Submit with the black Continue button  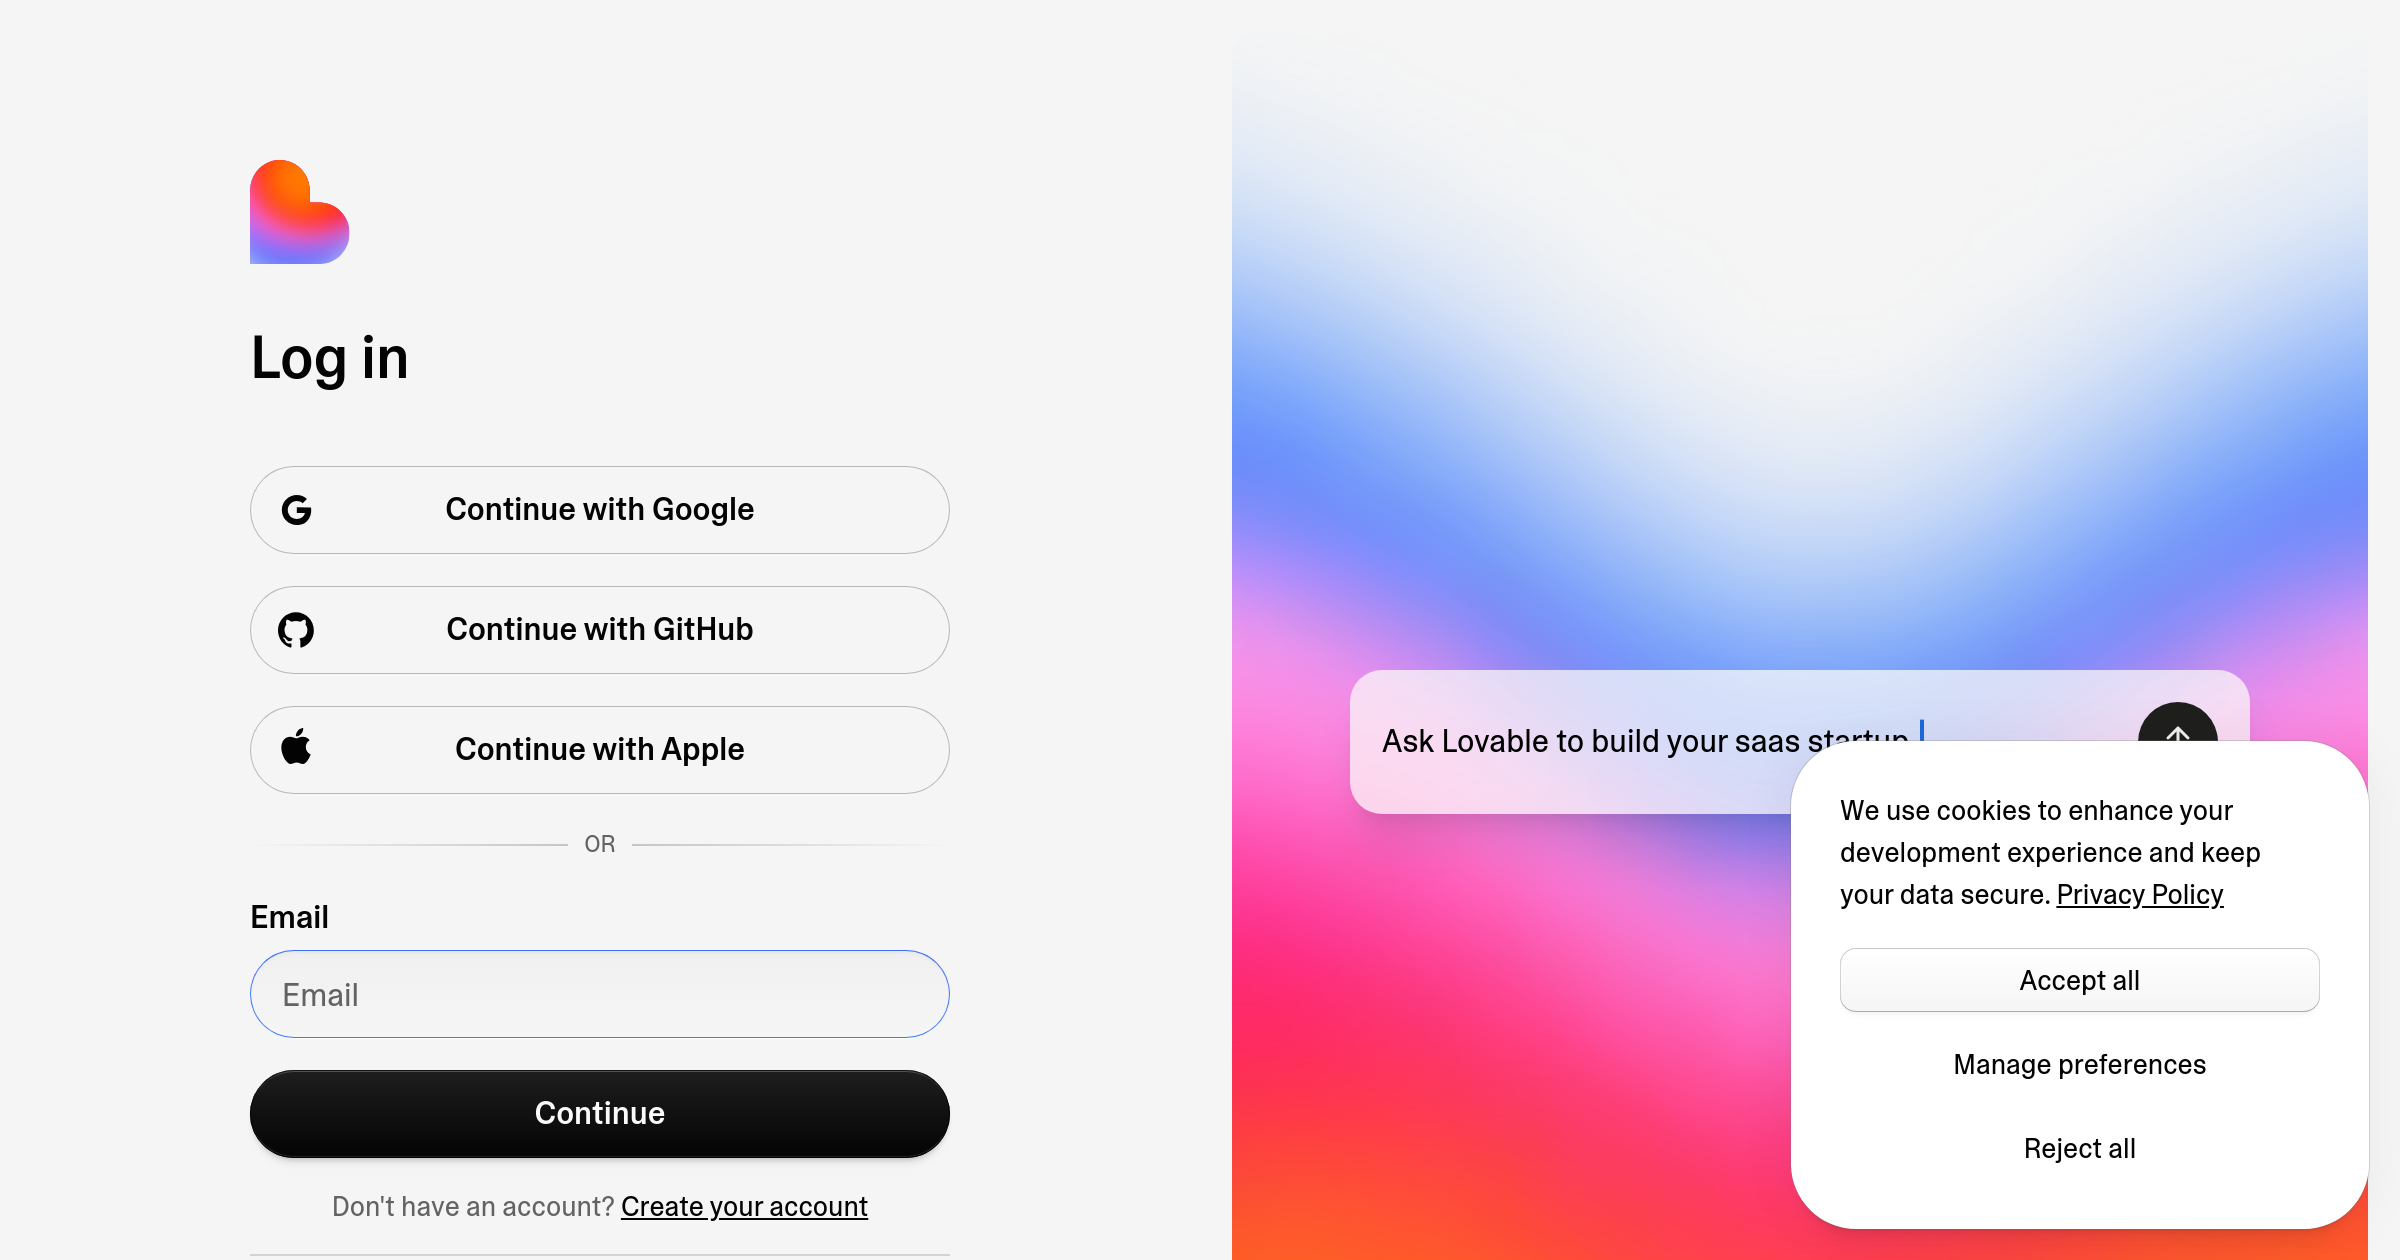pyautogui.click(x=599, y=1114)
